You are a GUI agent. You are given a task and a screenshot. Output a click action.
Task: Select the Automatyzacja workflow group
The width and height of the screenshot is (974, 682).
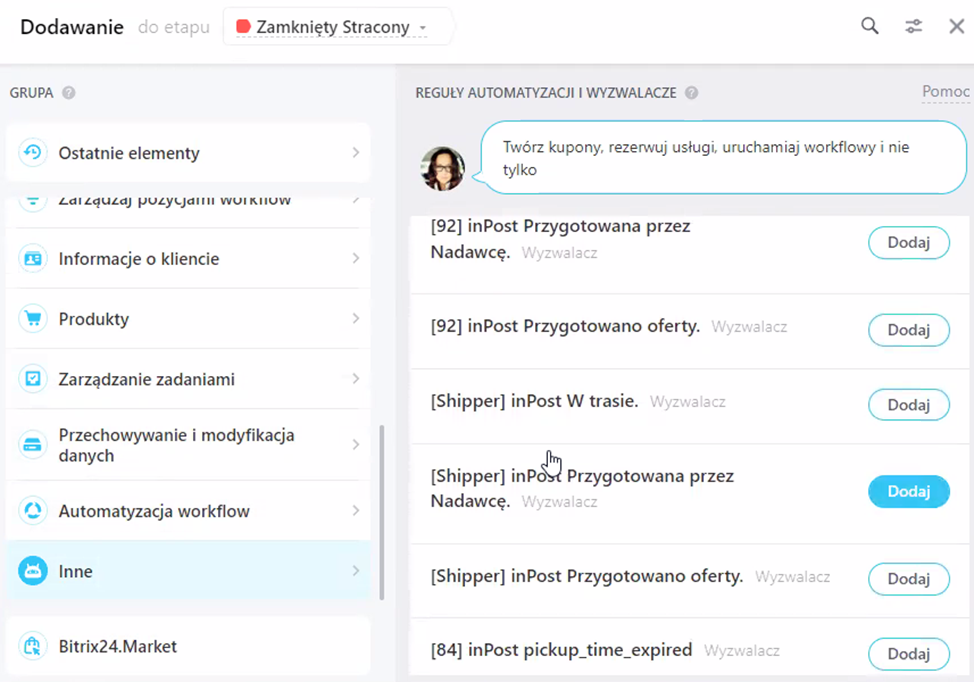coord(188,511)
